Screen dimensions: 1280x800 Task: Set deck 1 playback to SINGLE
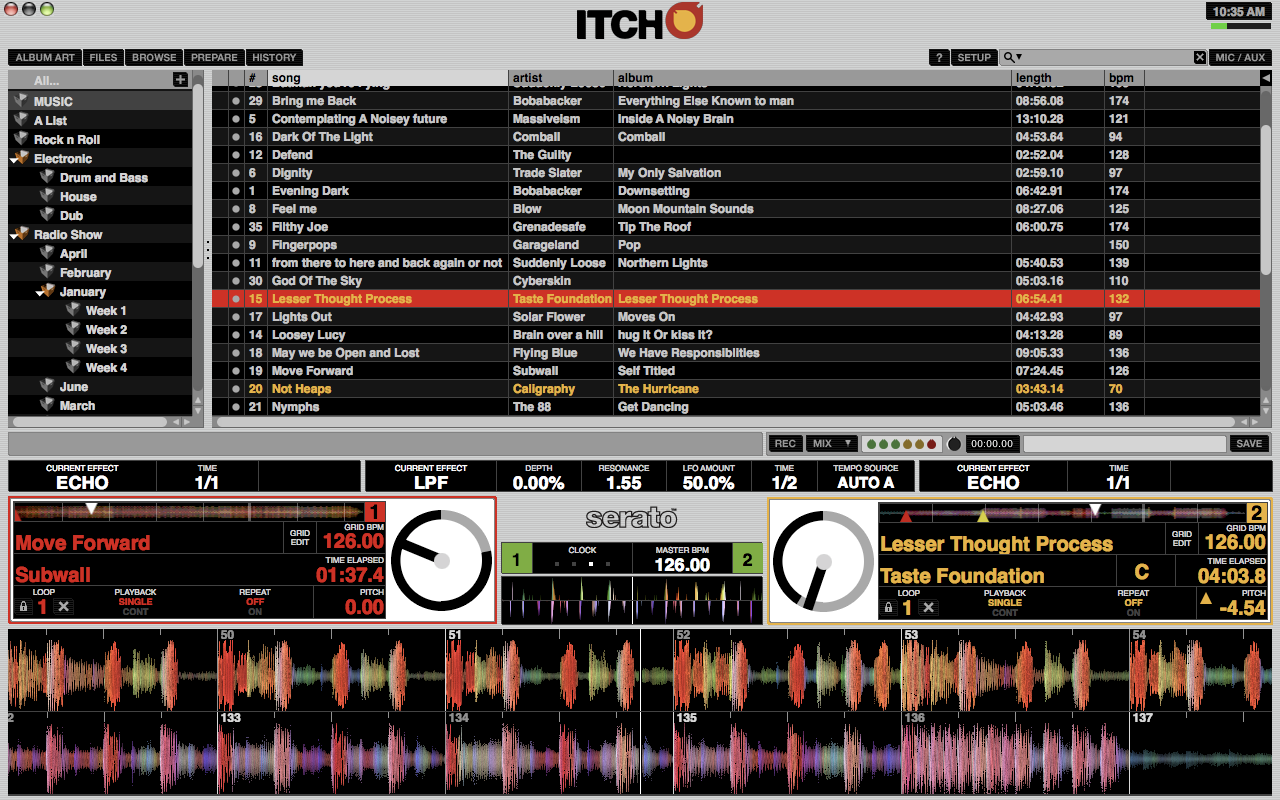click(135, 602)
